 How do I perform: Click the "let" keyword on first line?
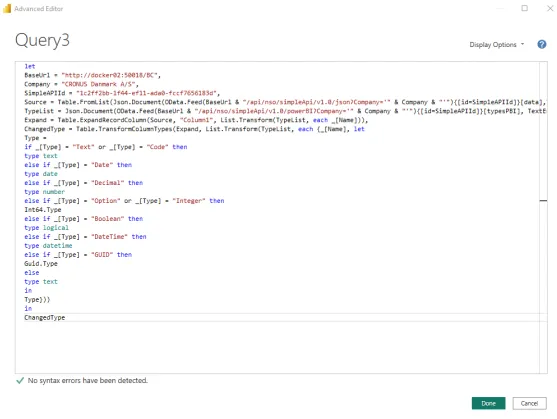click(x=30, y=66)
